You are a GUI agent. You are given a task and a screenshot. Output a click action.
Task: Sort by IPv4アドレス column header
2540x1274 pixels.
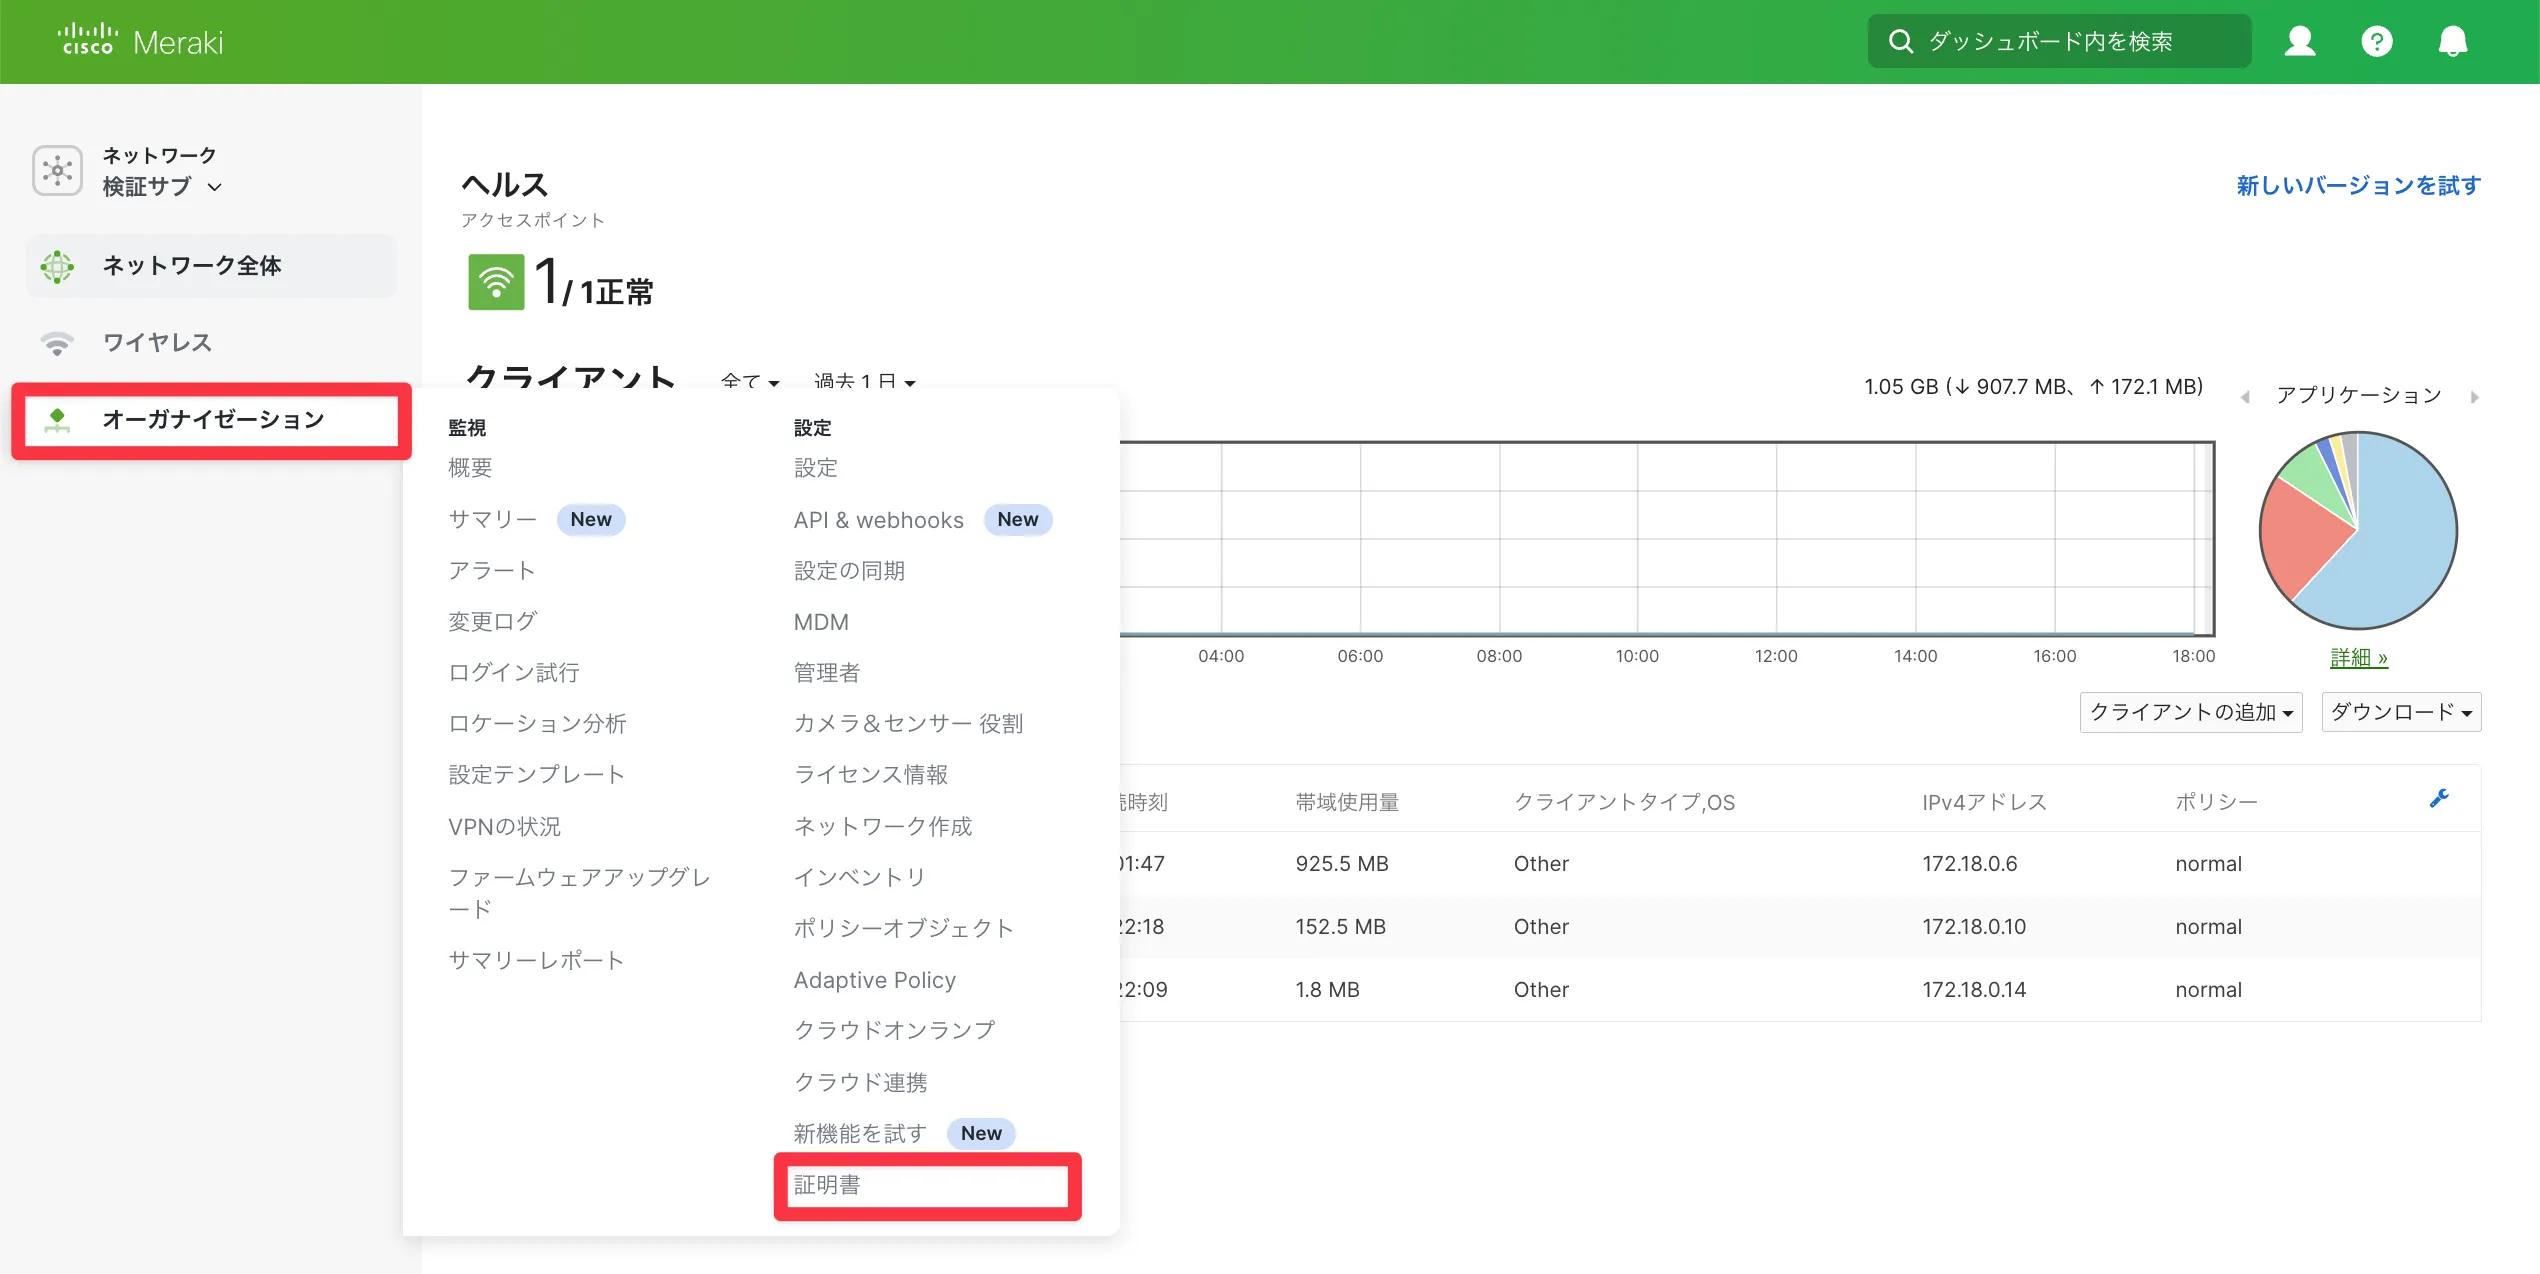point(1984,802)
